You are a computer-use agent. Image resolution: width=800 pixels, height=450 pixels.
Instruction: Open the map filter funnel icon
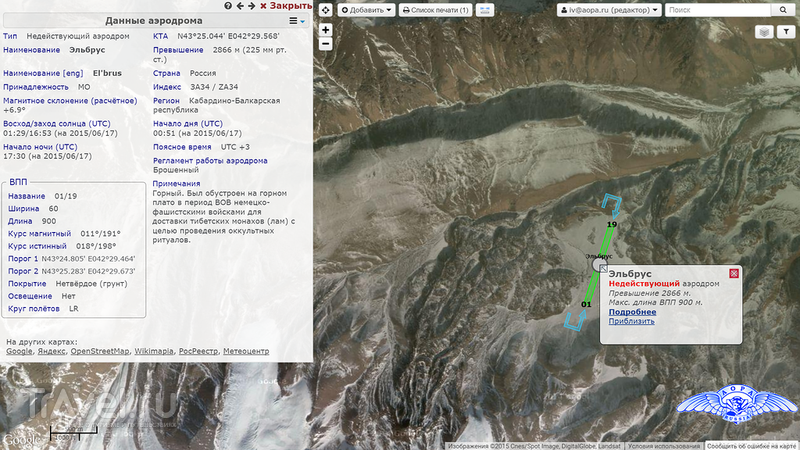click(786, 32)
